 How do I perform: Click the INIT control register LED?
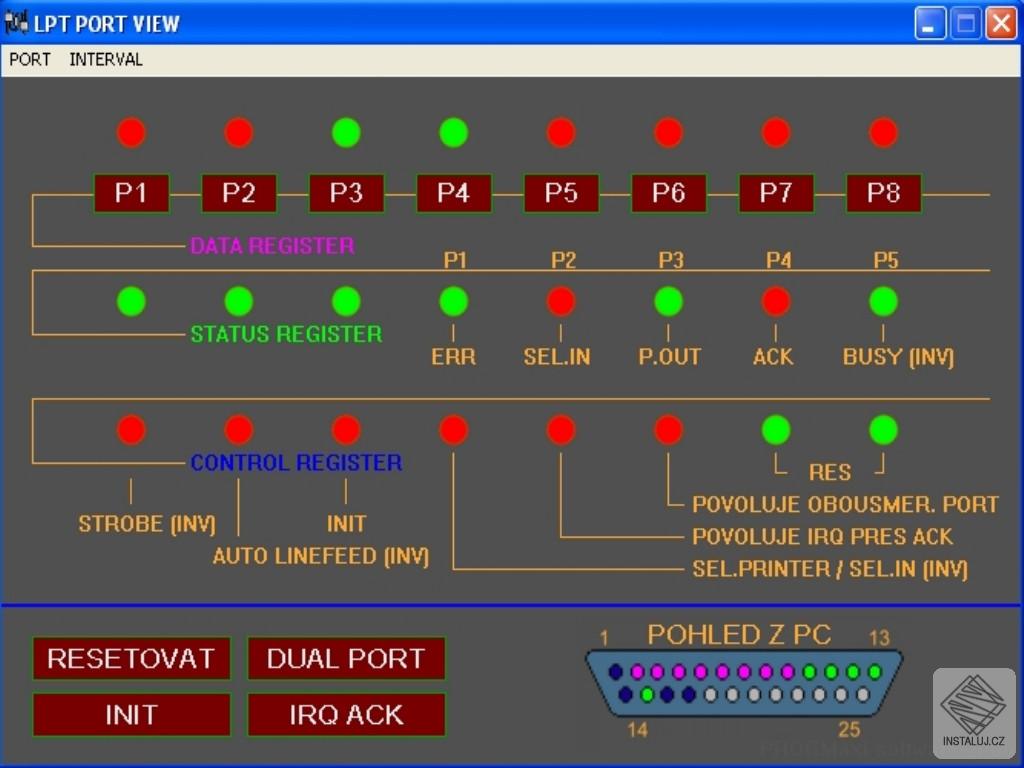click(x=346, y=430)
